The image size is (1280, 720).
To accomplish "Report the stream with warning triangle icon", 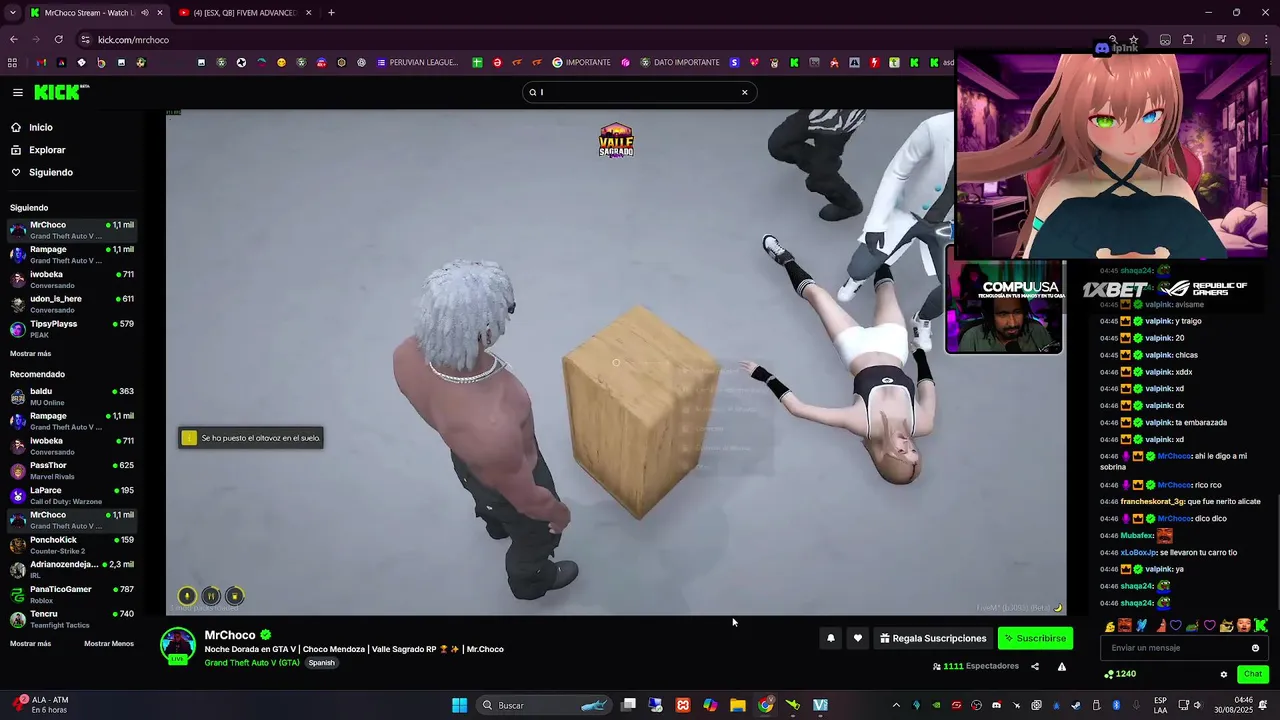I will coord(1062,667).
